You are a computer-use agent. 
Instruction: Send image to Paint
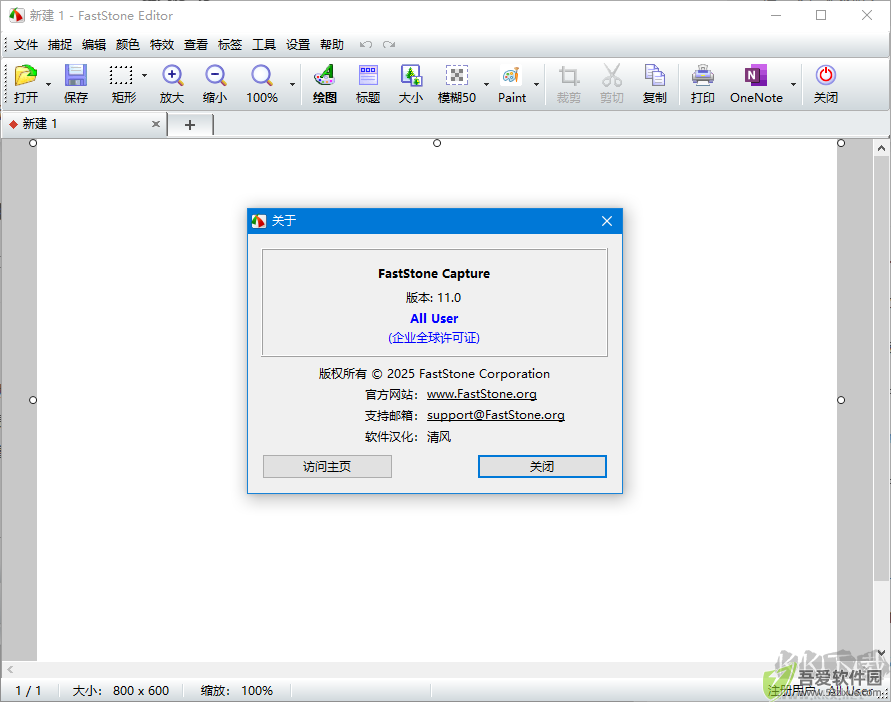pos(512,84)
